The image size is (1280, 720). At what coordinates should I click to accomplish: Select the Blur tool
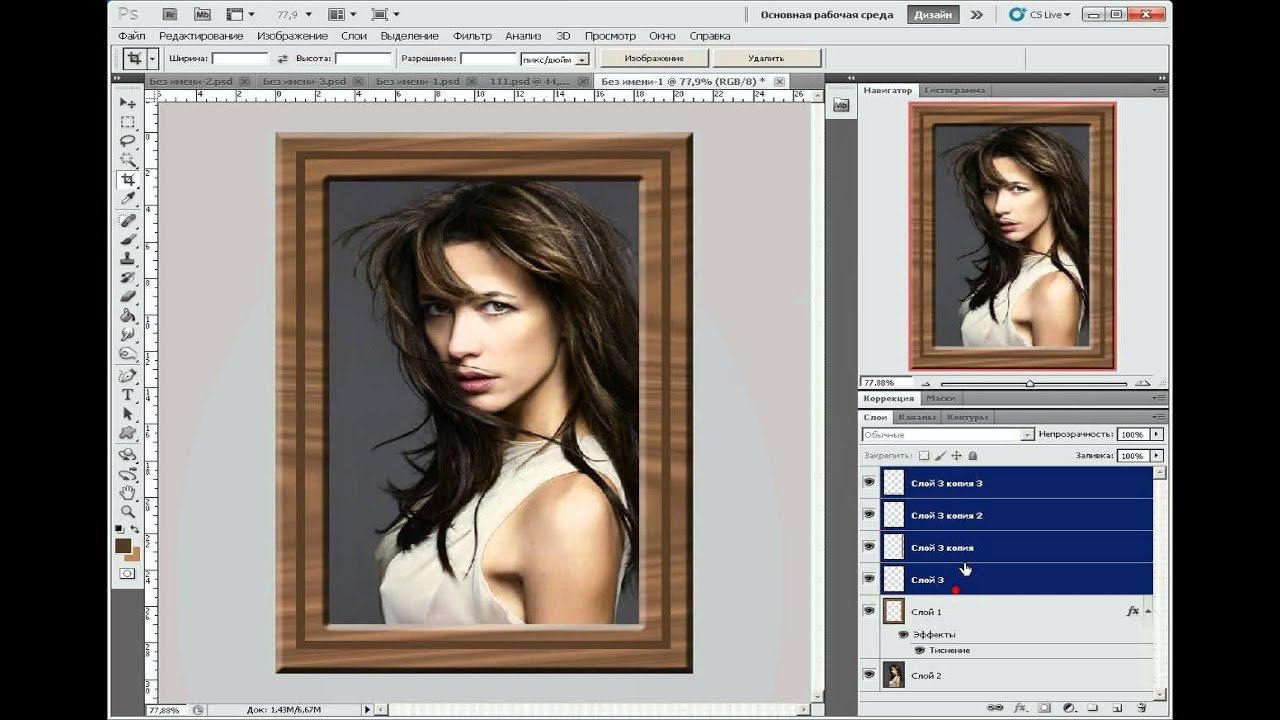click(128, 335)
